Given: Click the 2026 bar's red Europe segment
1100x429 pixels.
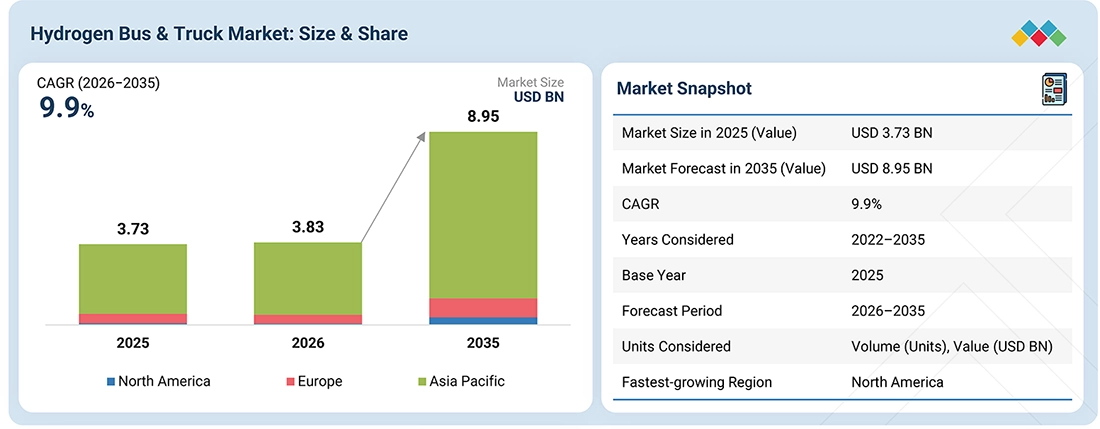Looking at the screenshot, I should coord(308,319).
